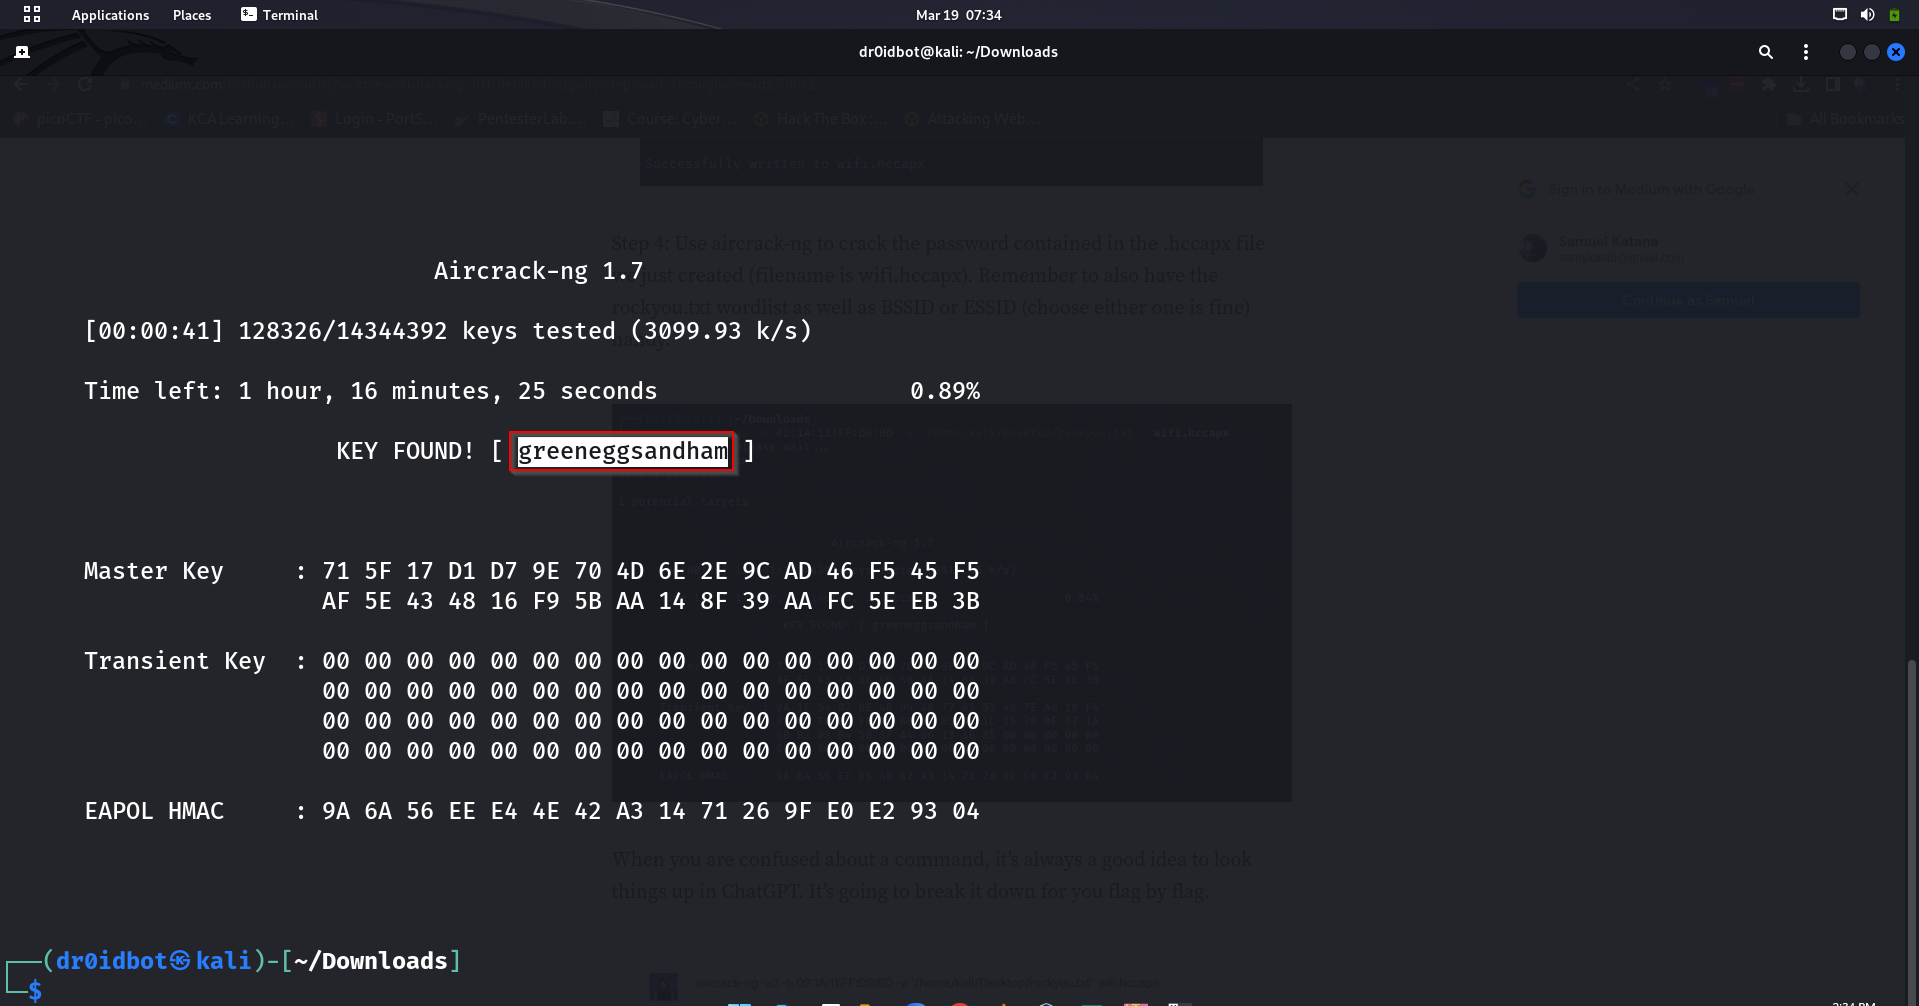Maximize the terminal window
Screen dimensions: 1919x1006
pyautogui.click(x=1871, y=52)
